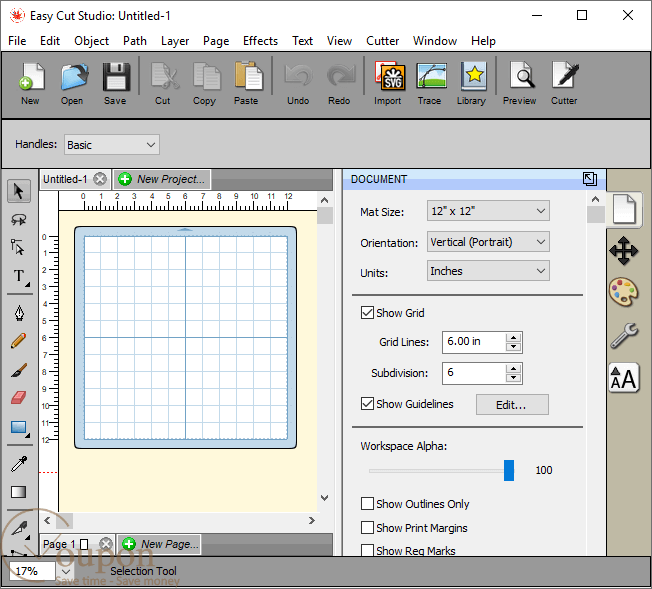Decrease Grid Lines value with down arrow

coord(514,347)
